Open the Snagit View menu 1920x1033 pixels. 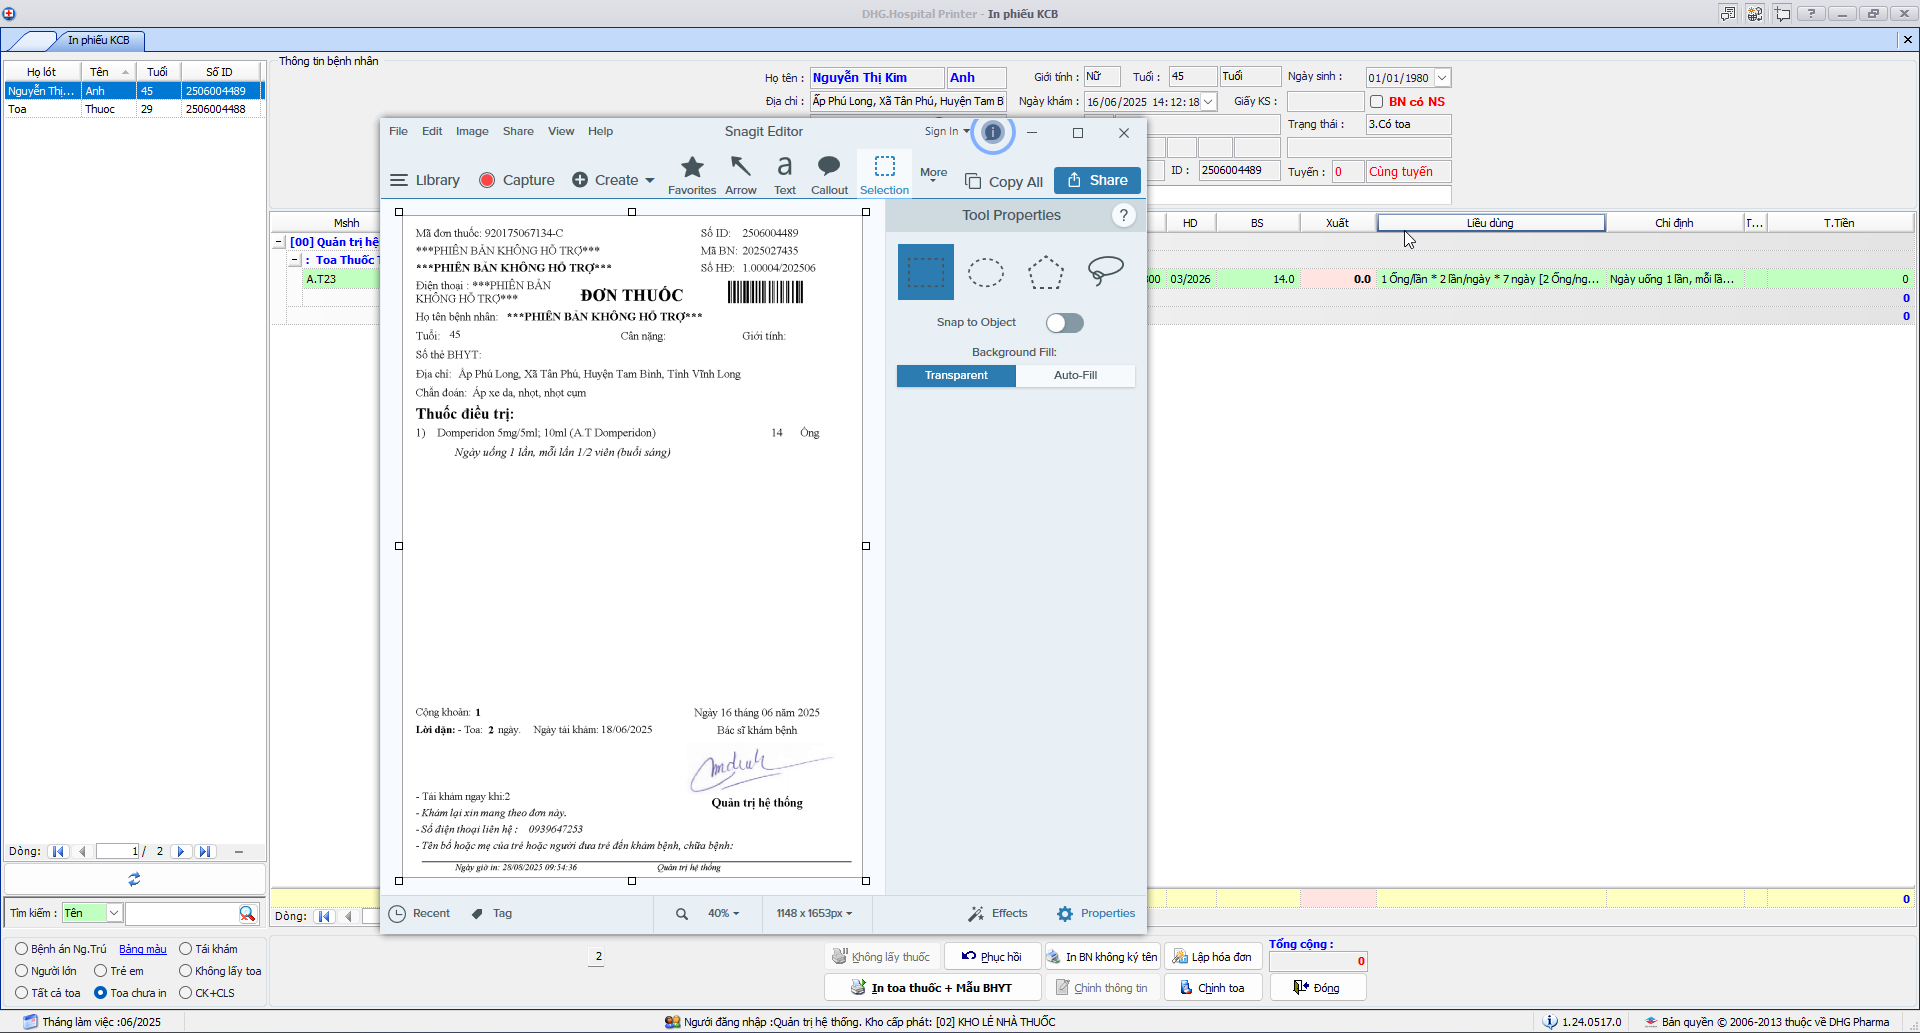pos(561,131)
